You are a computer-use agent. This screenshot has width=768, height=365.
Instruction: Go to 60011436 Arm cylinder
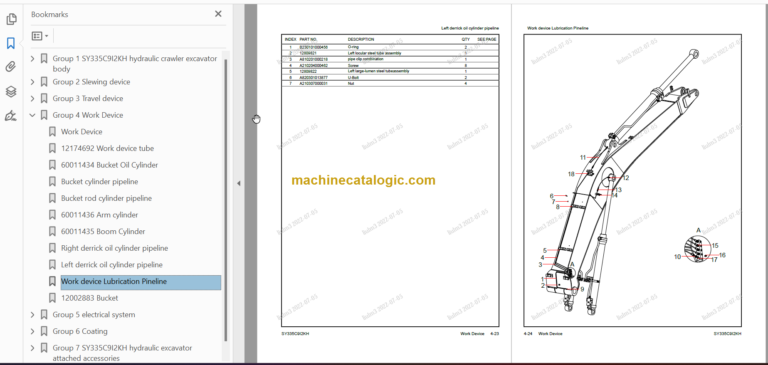pos(99,215)
